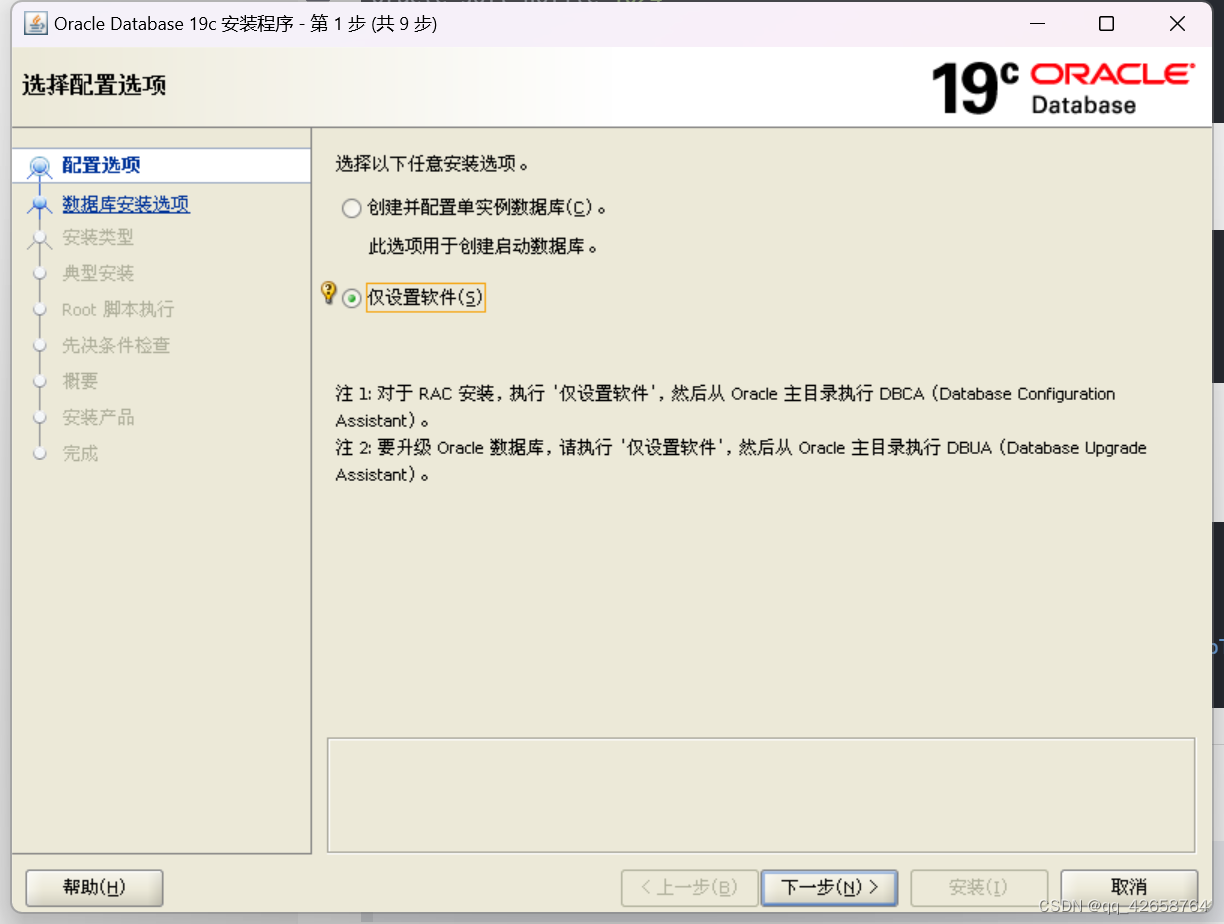Image resolution: width=1224 pixels, height=924 pixels.
Task: Click the '< 上一步(B)' button
Action: pos(688,887)
